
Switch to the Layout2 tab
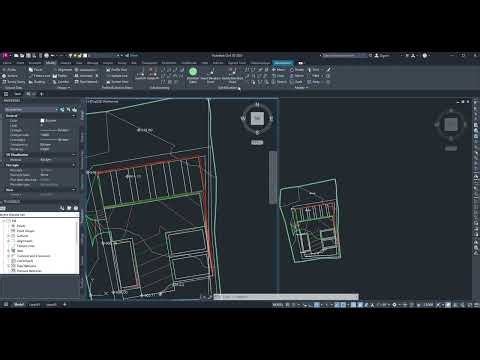pyautogui.click(x=51, y=304)
